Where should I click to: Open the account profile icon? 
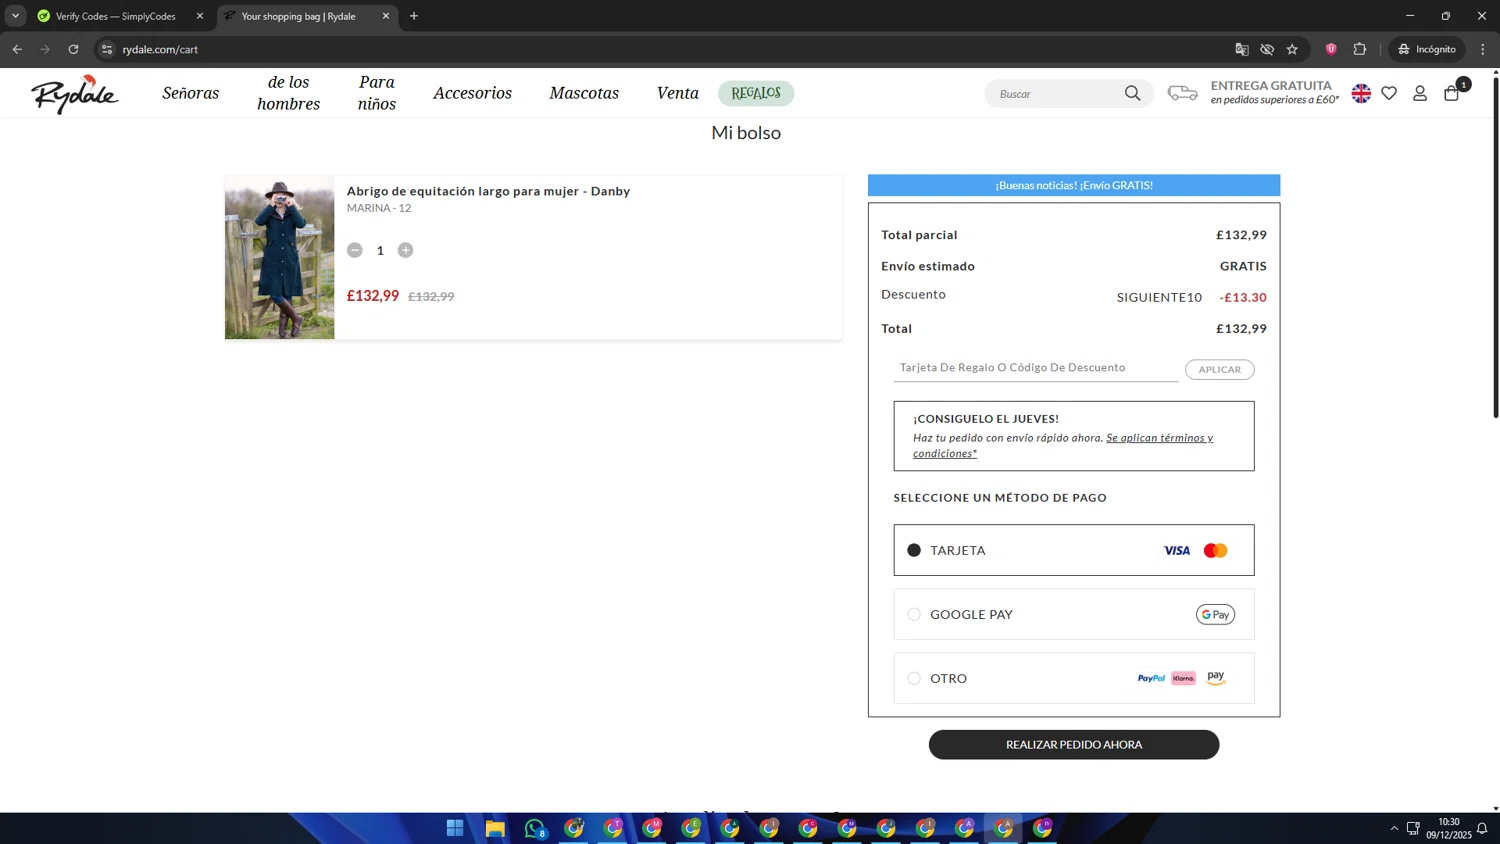(1420, 93)
